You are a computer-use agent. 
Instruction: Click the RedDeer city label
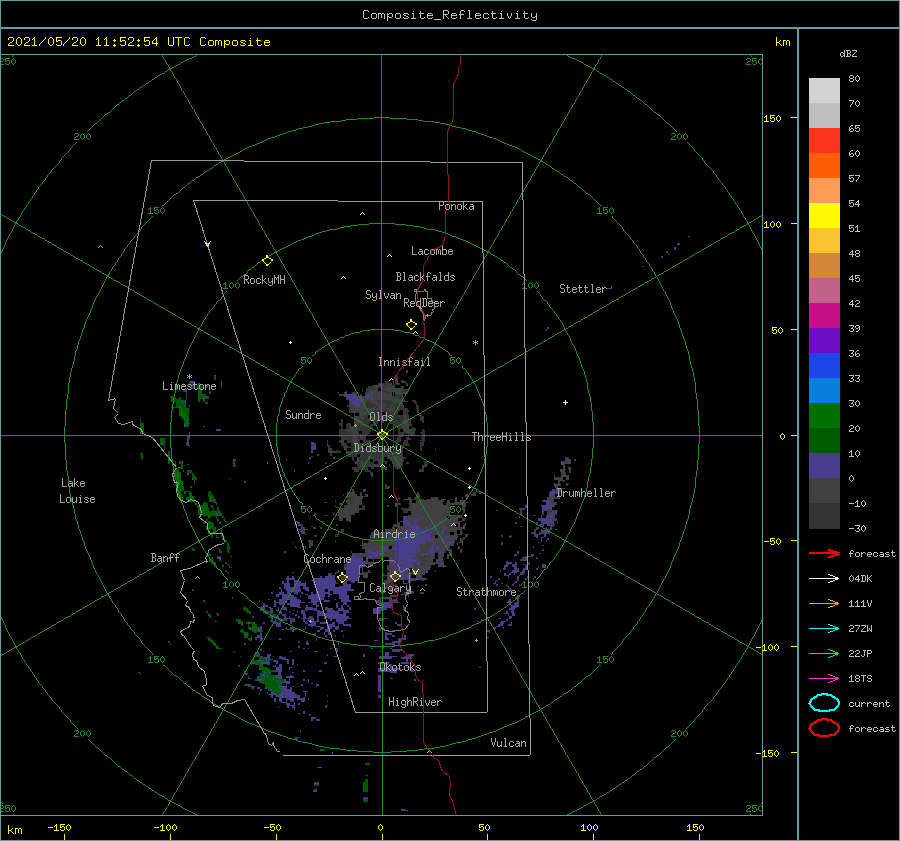[x=424, y=303]
